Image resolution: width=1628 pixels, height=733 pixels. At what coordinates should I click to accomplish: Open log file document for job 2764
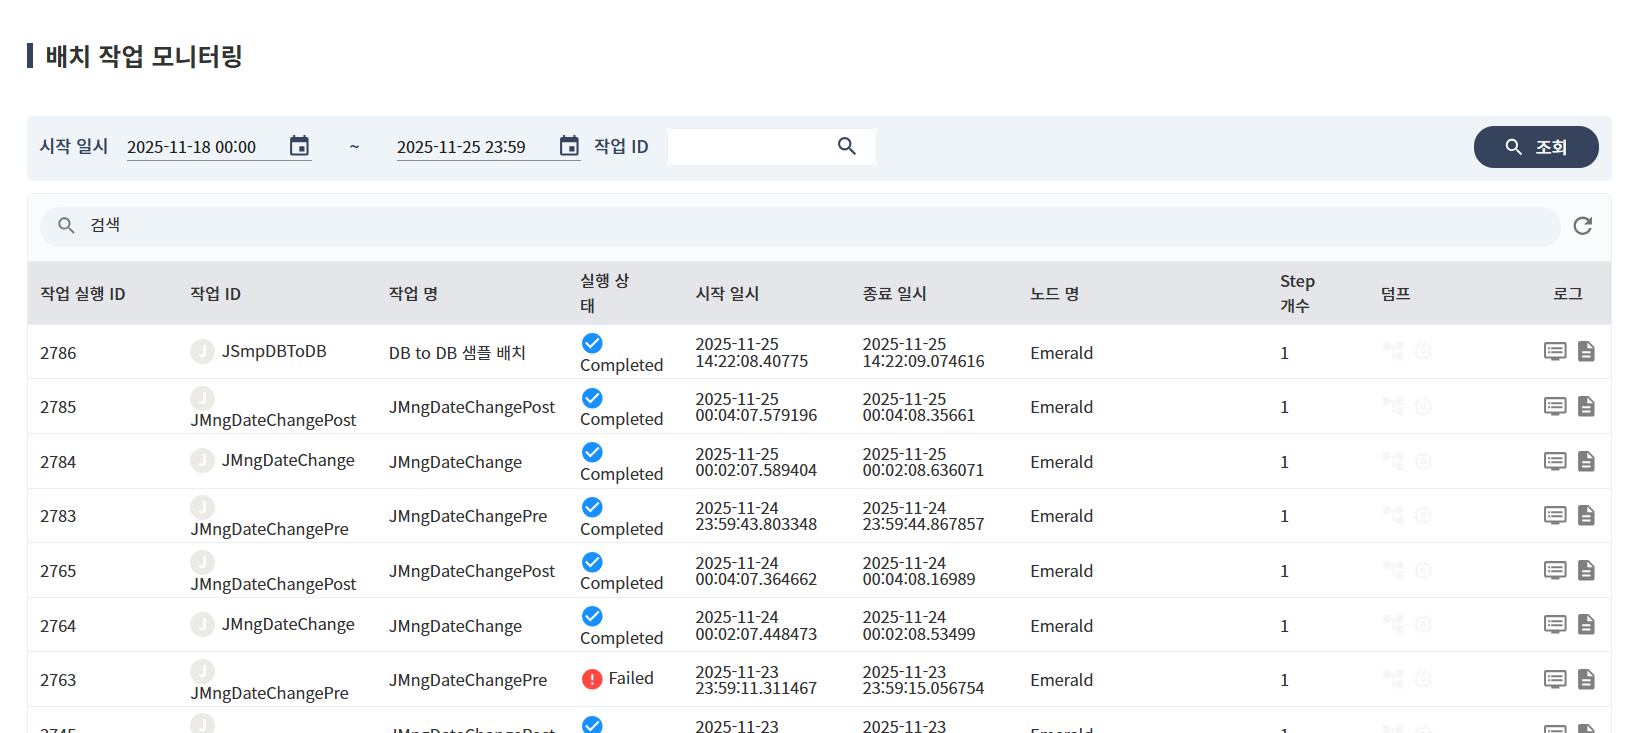[1586, 624]
